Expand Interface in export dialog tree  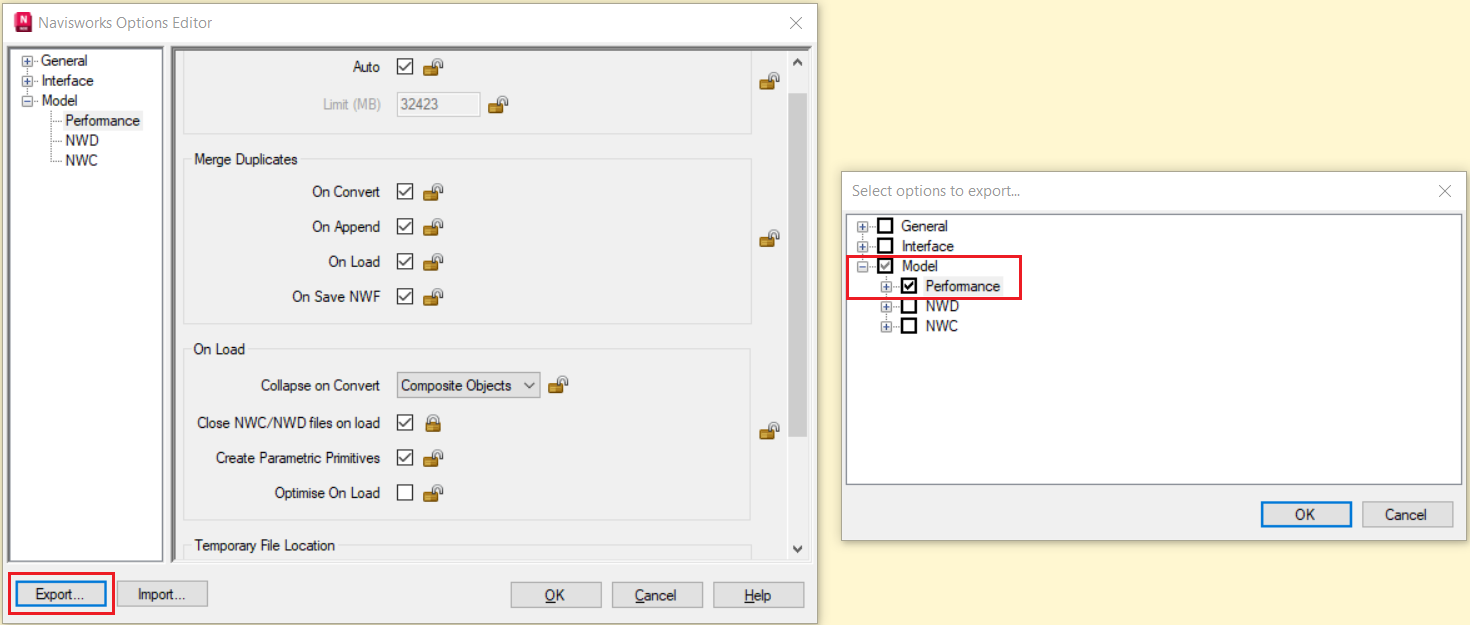tap(863, 247)
